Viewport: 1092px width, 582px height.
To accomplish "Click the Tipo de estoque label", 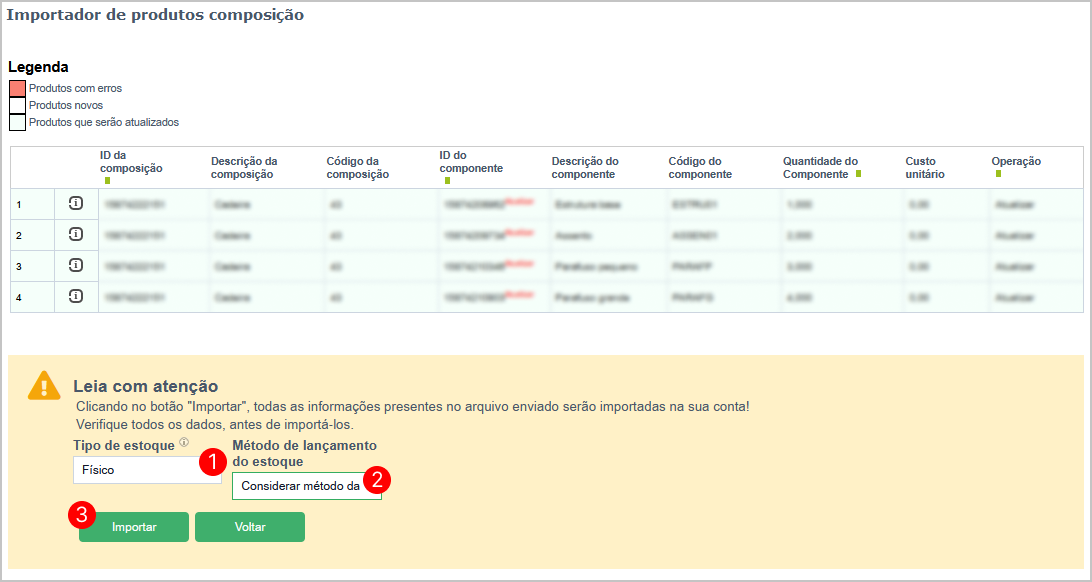I will [x=124, y=445].
